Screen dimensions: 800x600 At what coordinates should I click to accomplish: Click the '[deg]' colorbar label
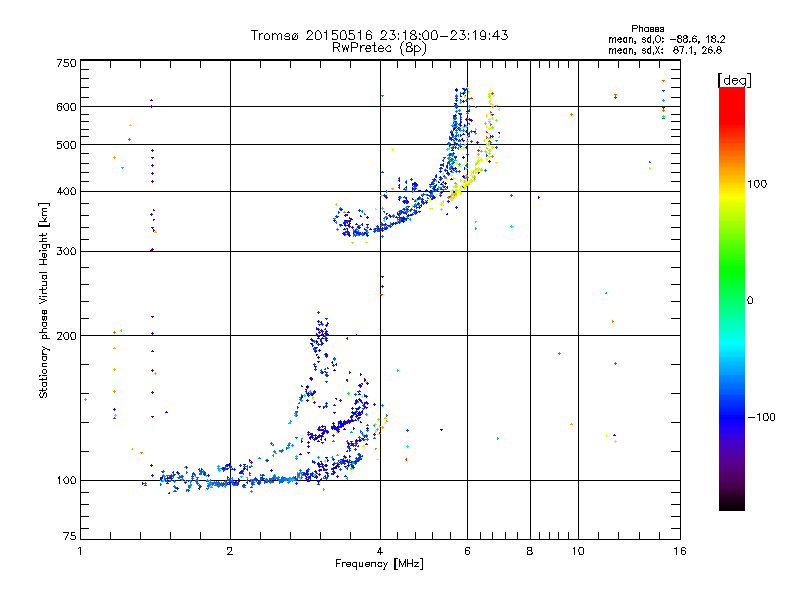(734, 80)
